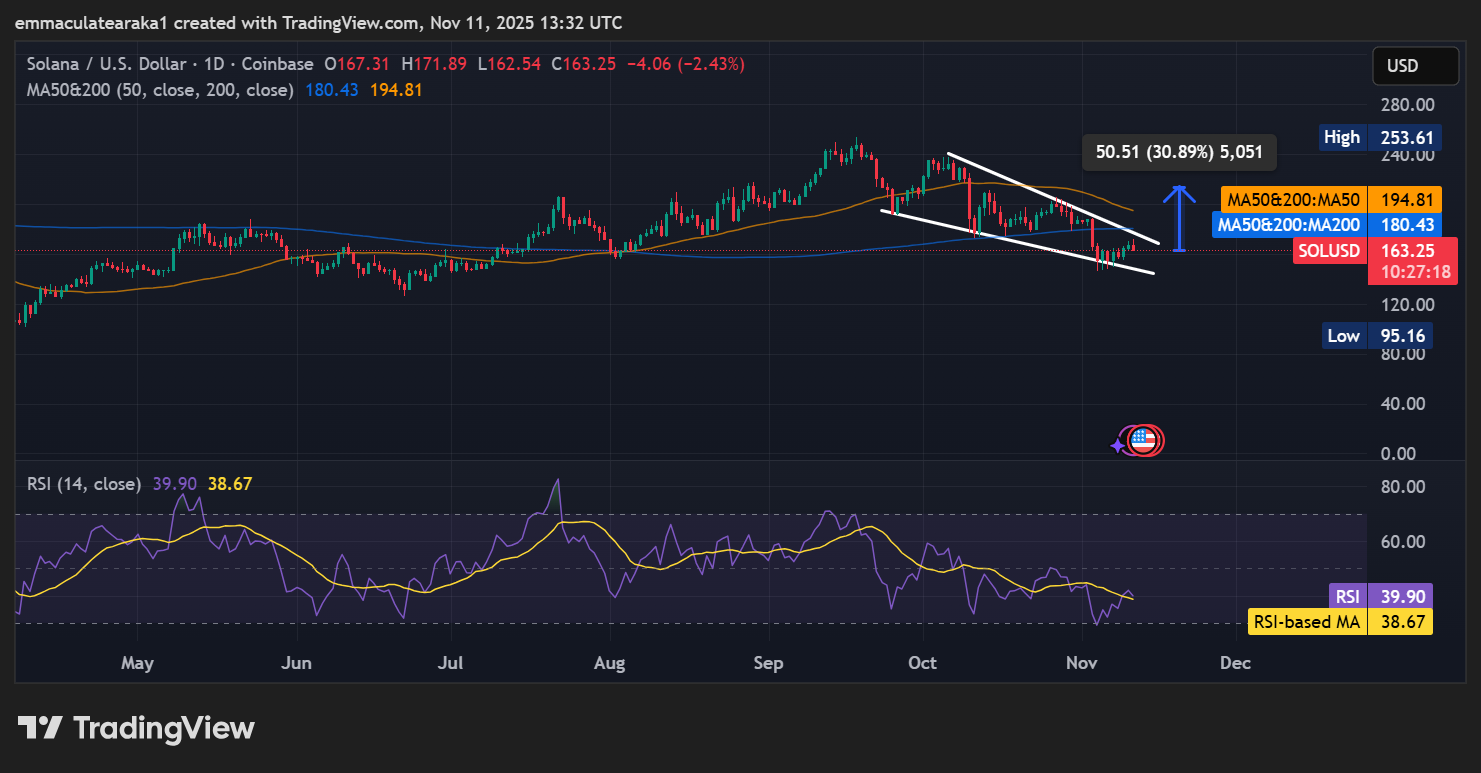Click the purple sparkle event marker
The height and width of the screenshot is (773, 1481).
click(x=1120, y=445)
